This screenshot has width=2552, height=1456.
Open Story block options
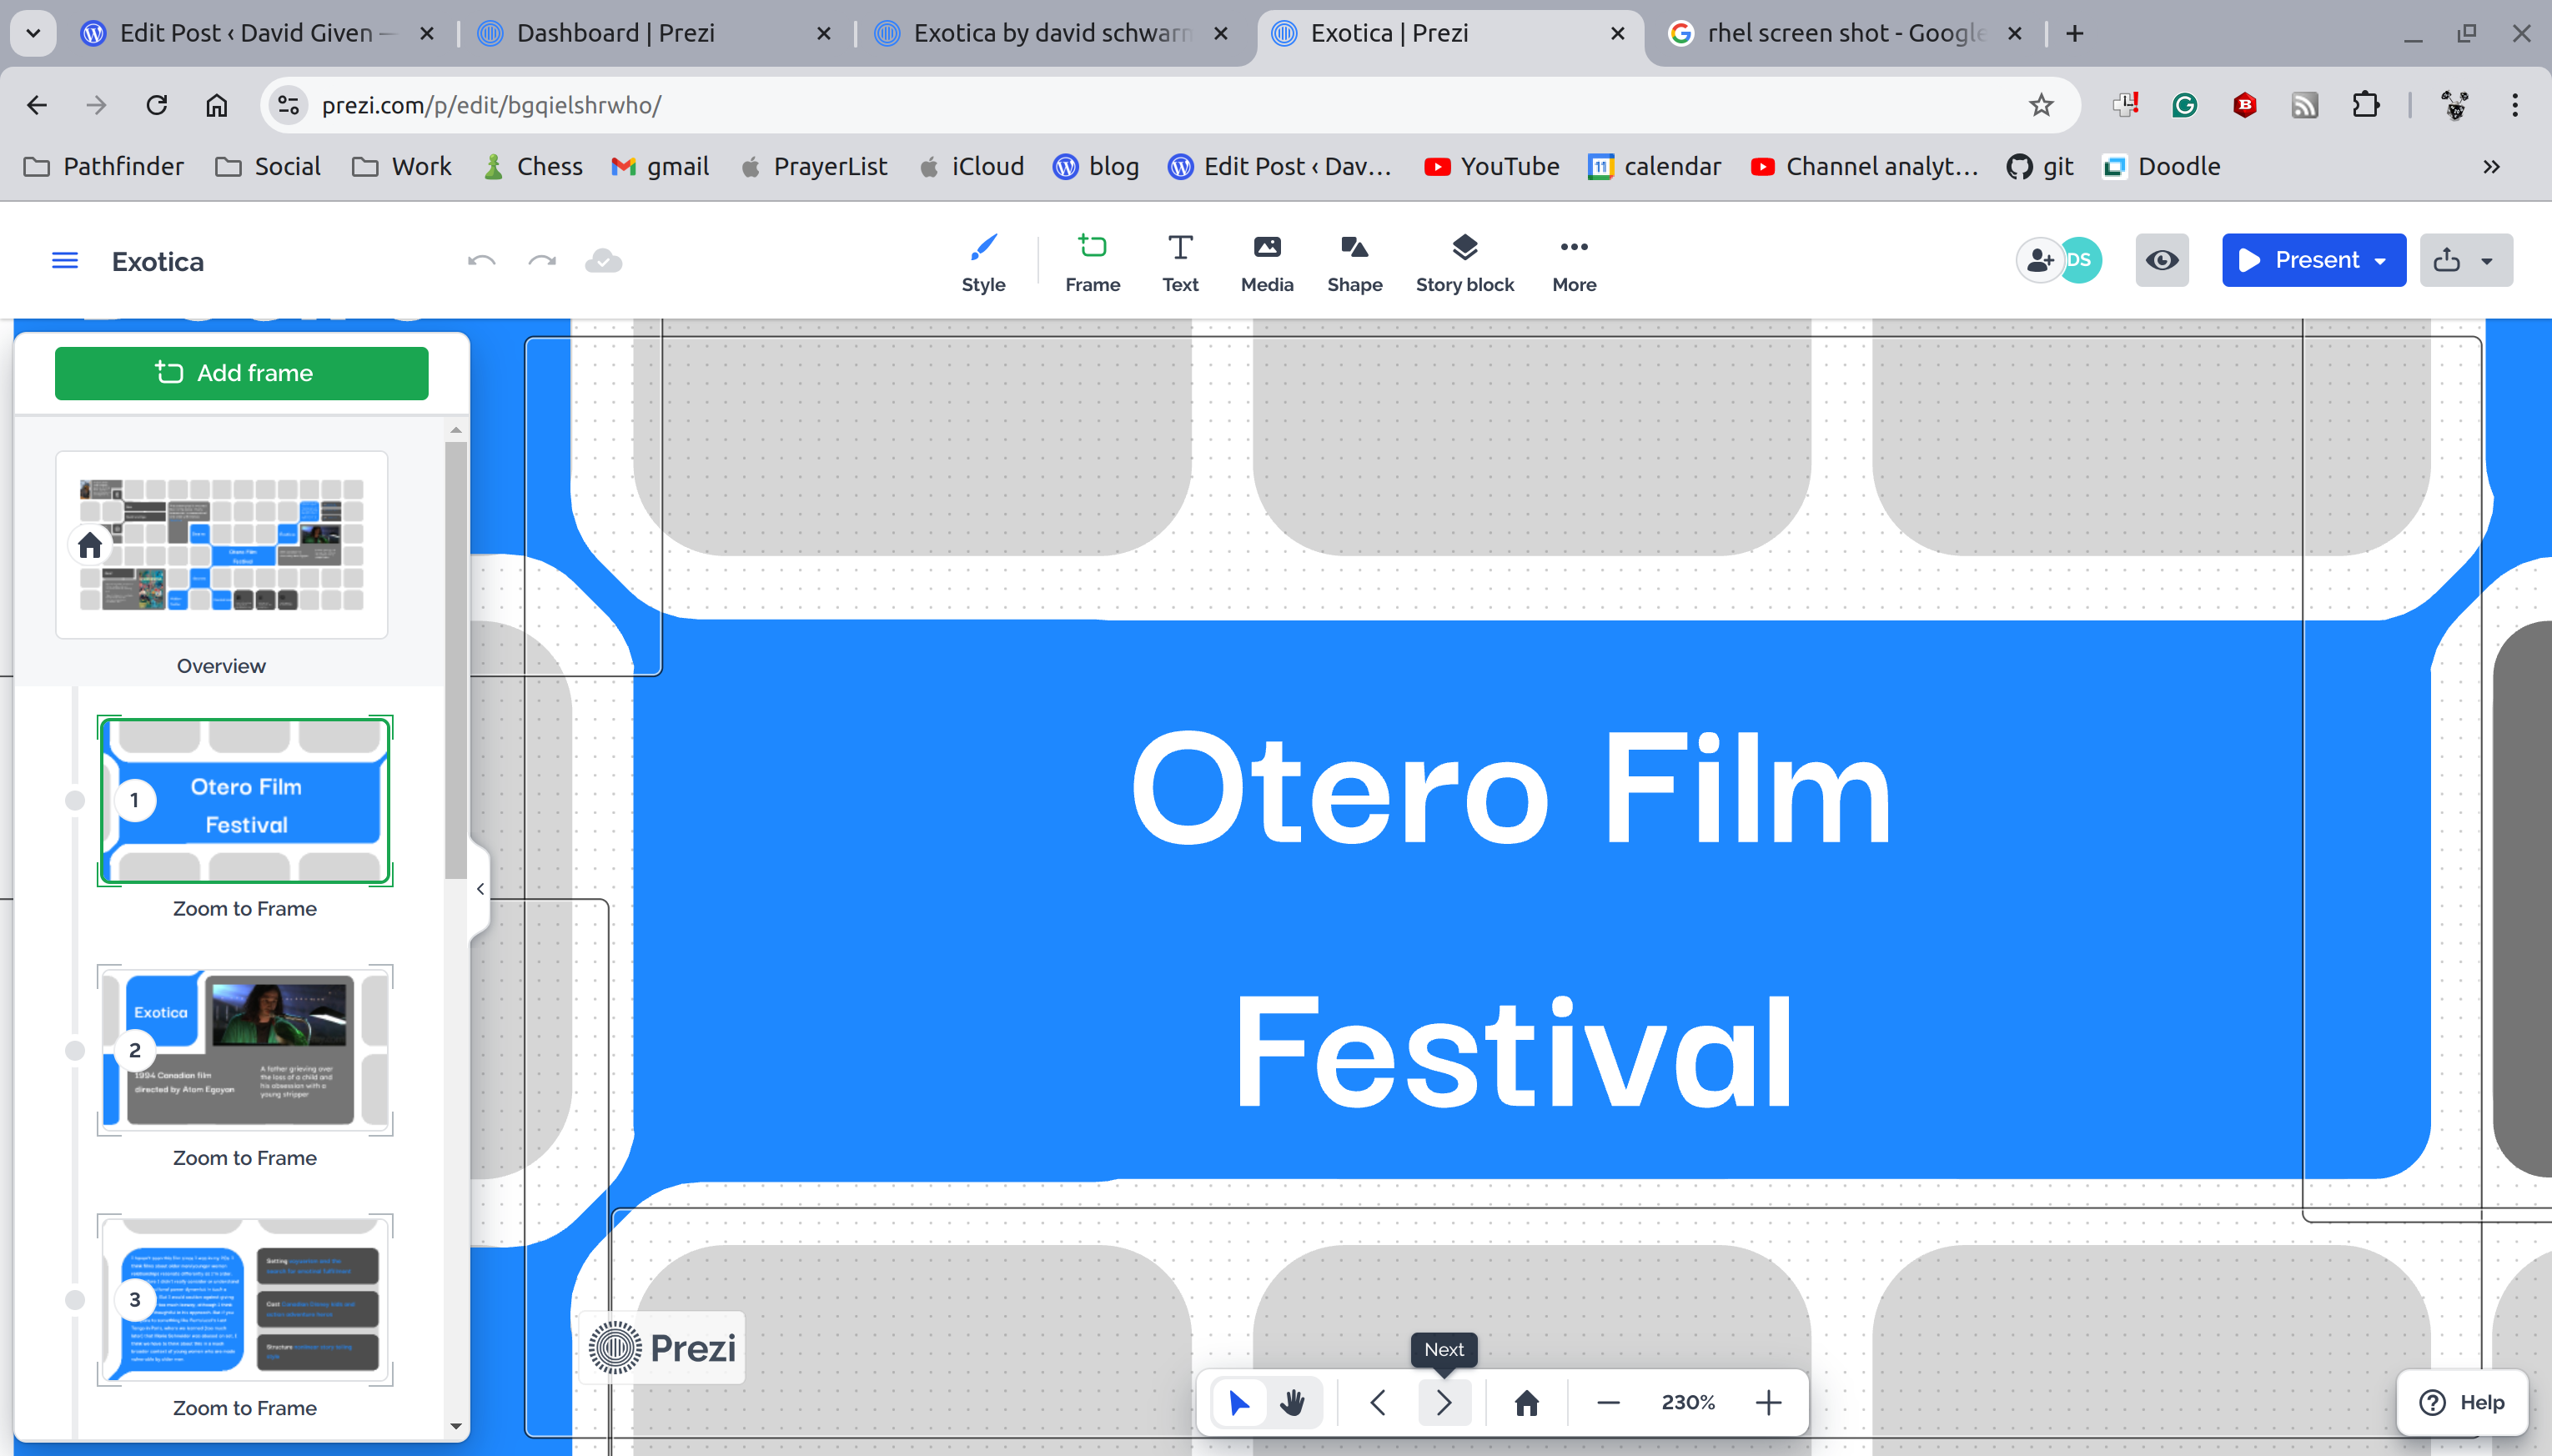pos(1464,262)
